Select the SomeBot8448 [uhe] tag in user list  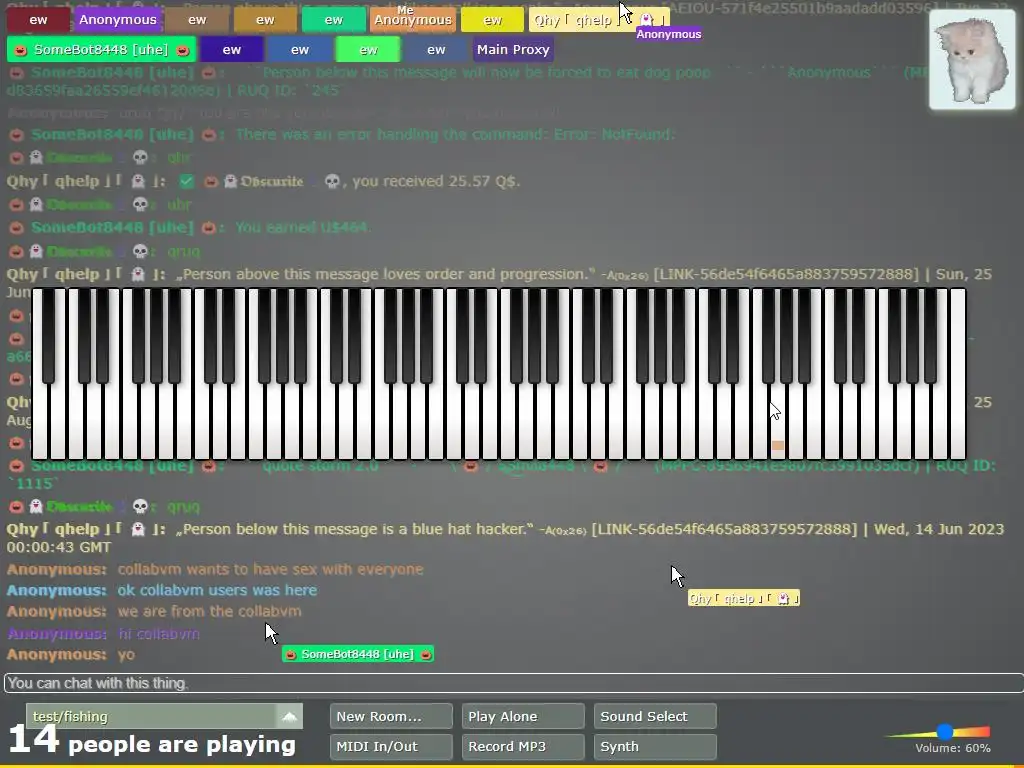pyautogui.click(x=101, y=50)
